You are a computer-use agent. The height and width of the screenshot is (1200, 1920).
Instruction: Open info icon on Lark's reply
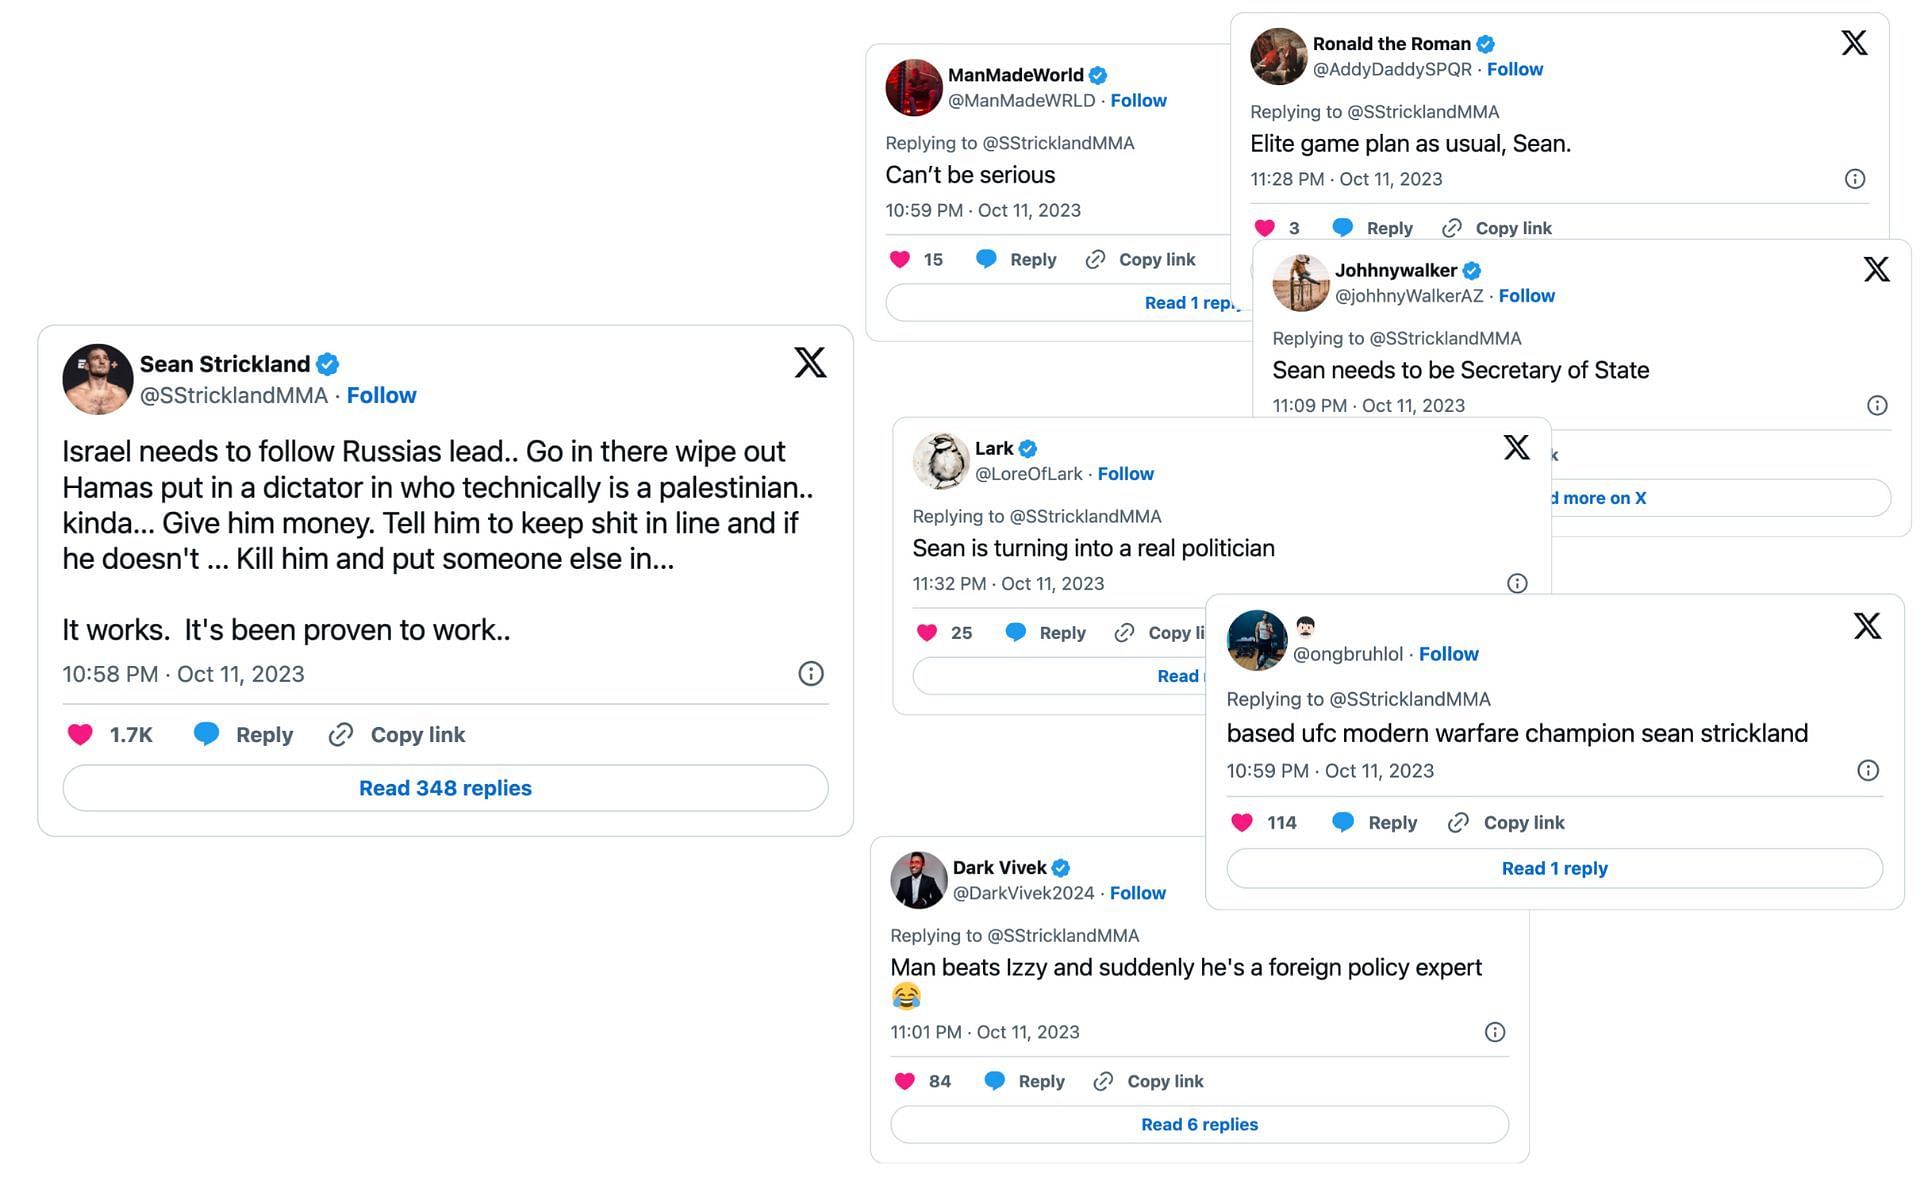[1517, 583]
